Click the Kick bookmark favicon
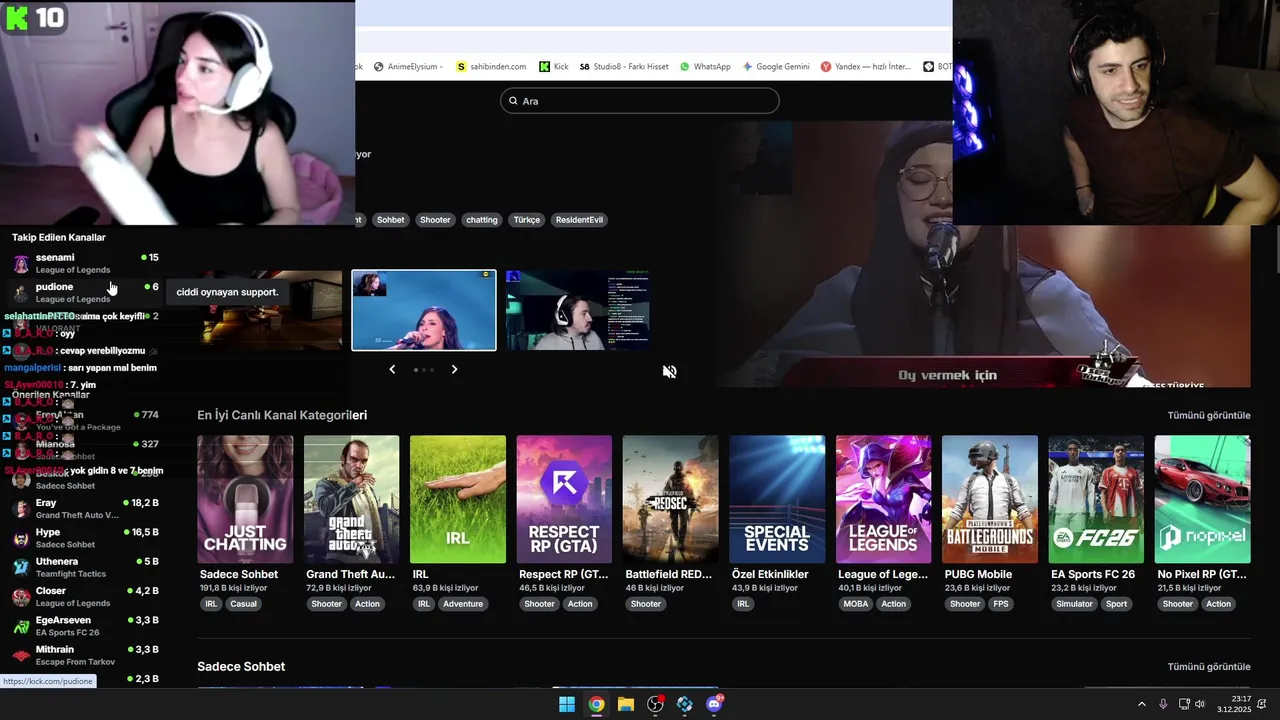The width and height of the screenshot is (1280, 720). click(x=544, y=67)
